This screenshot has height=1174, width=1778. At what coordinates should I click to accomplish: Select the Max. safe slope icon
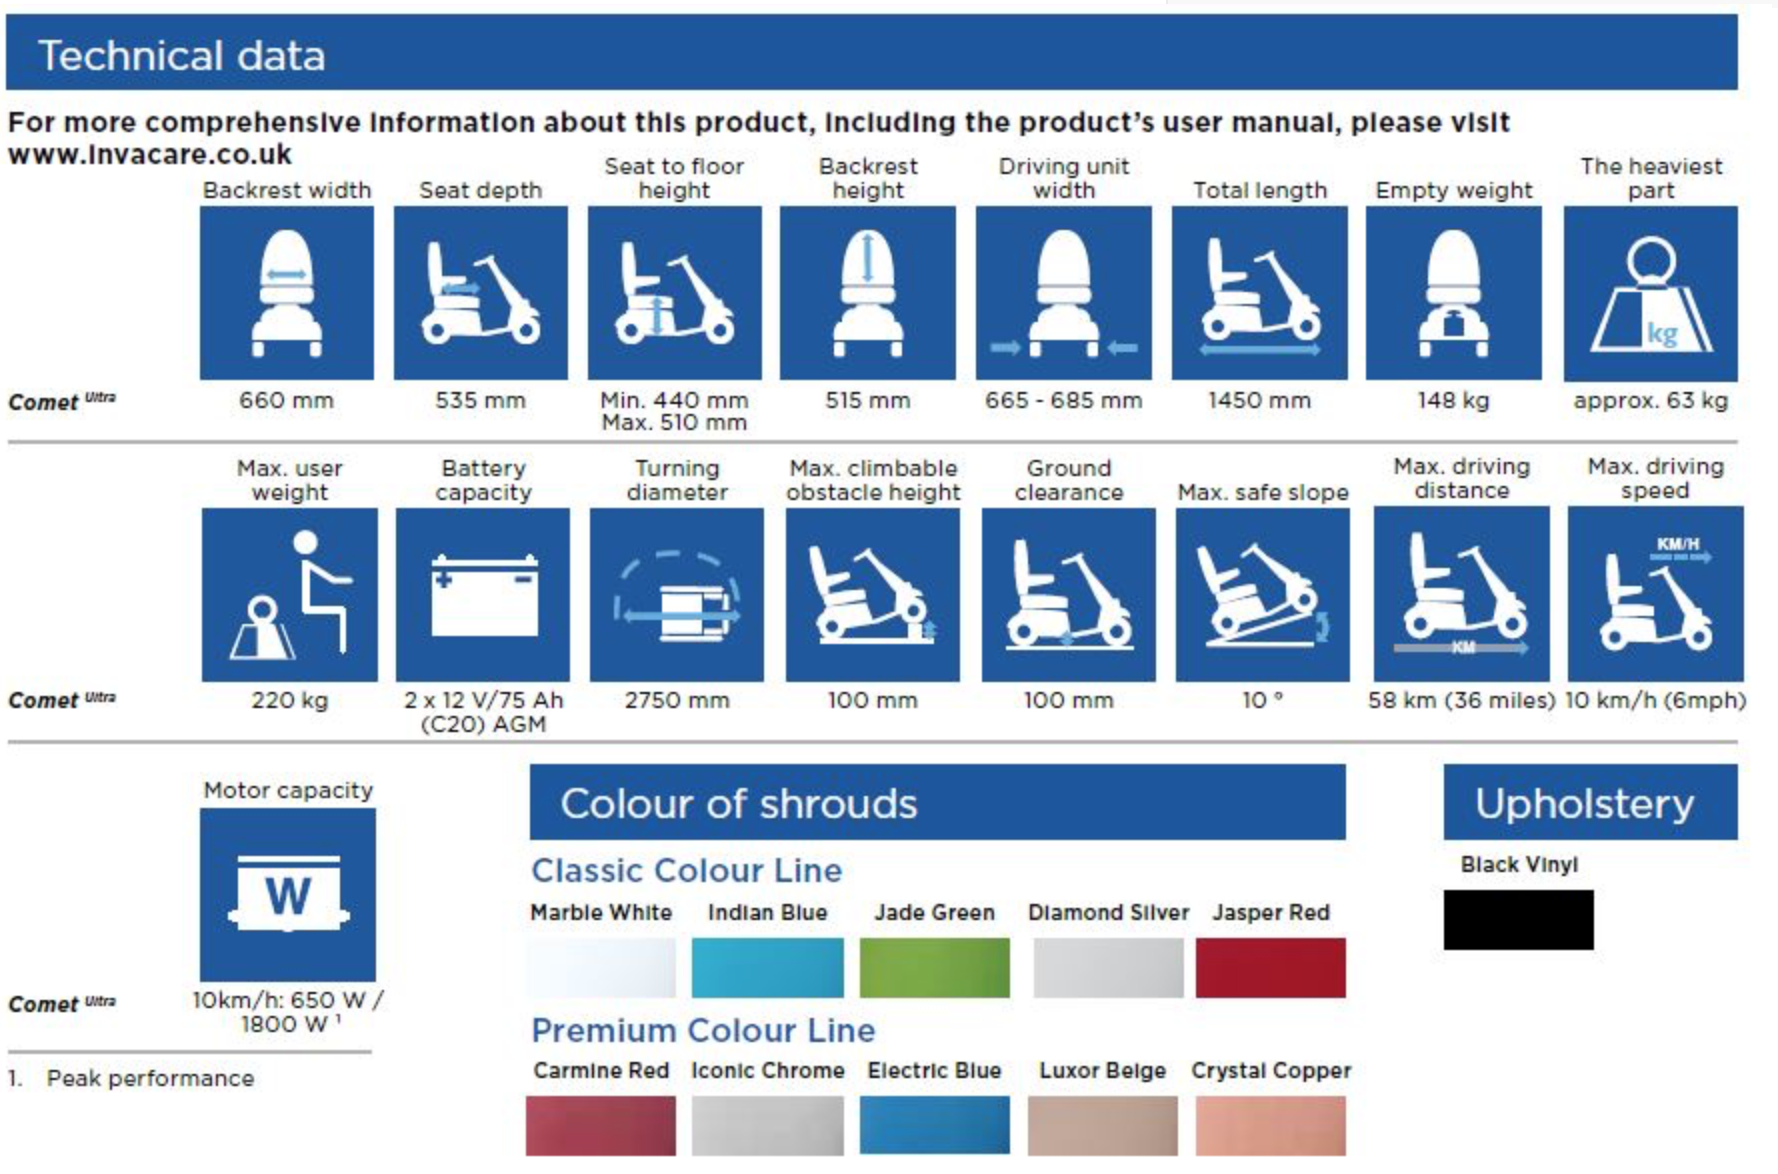tap(1263, 595)
